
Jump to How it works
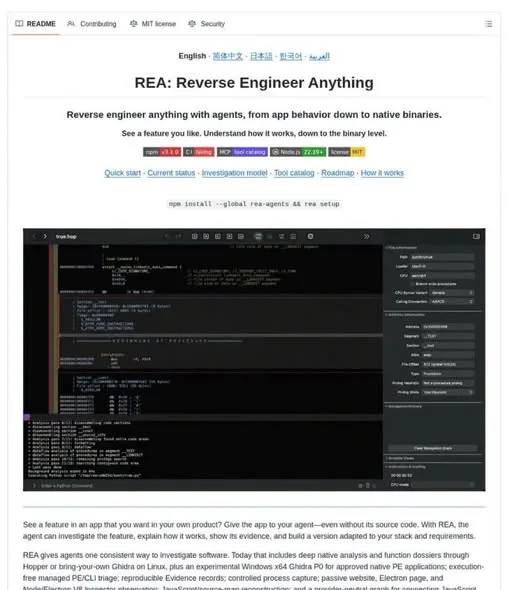(x=382, y=173)
